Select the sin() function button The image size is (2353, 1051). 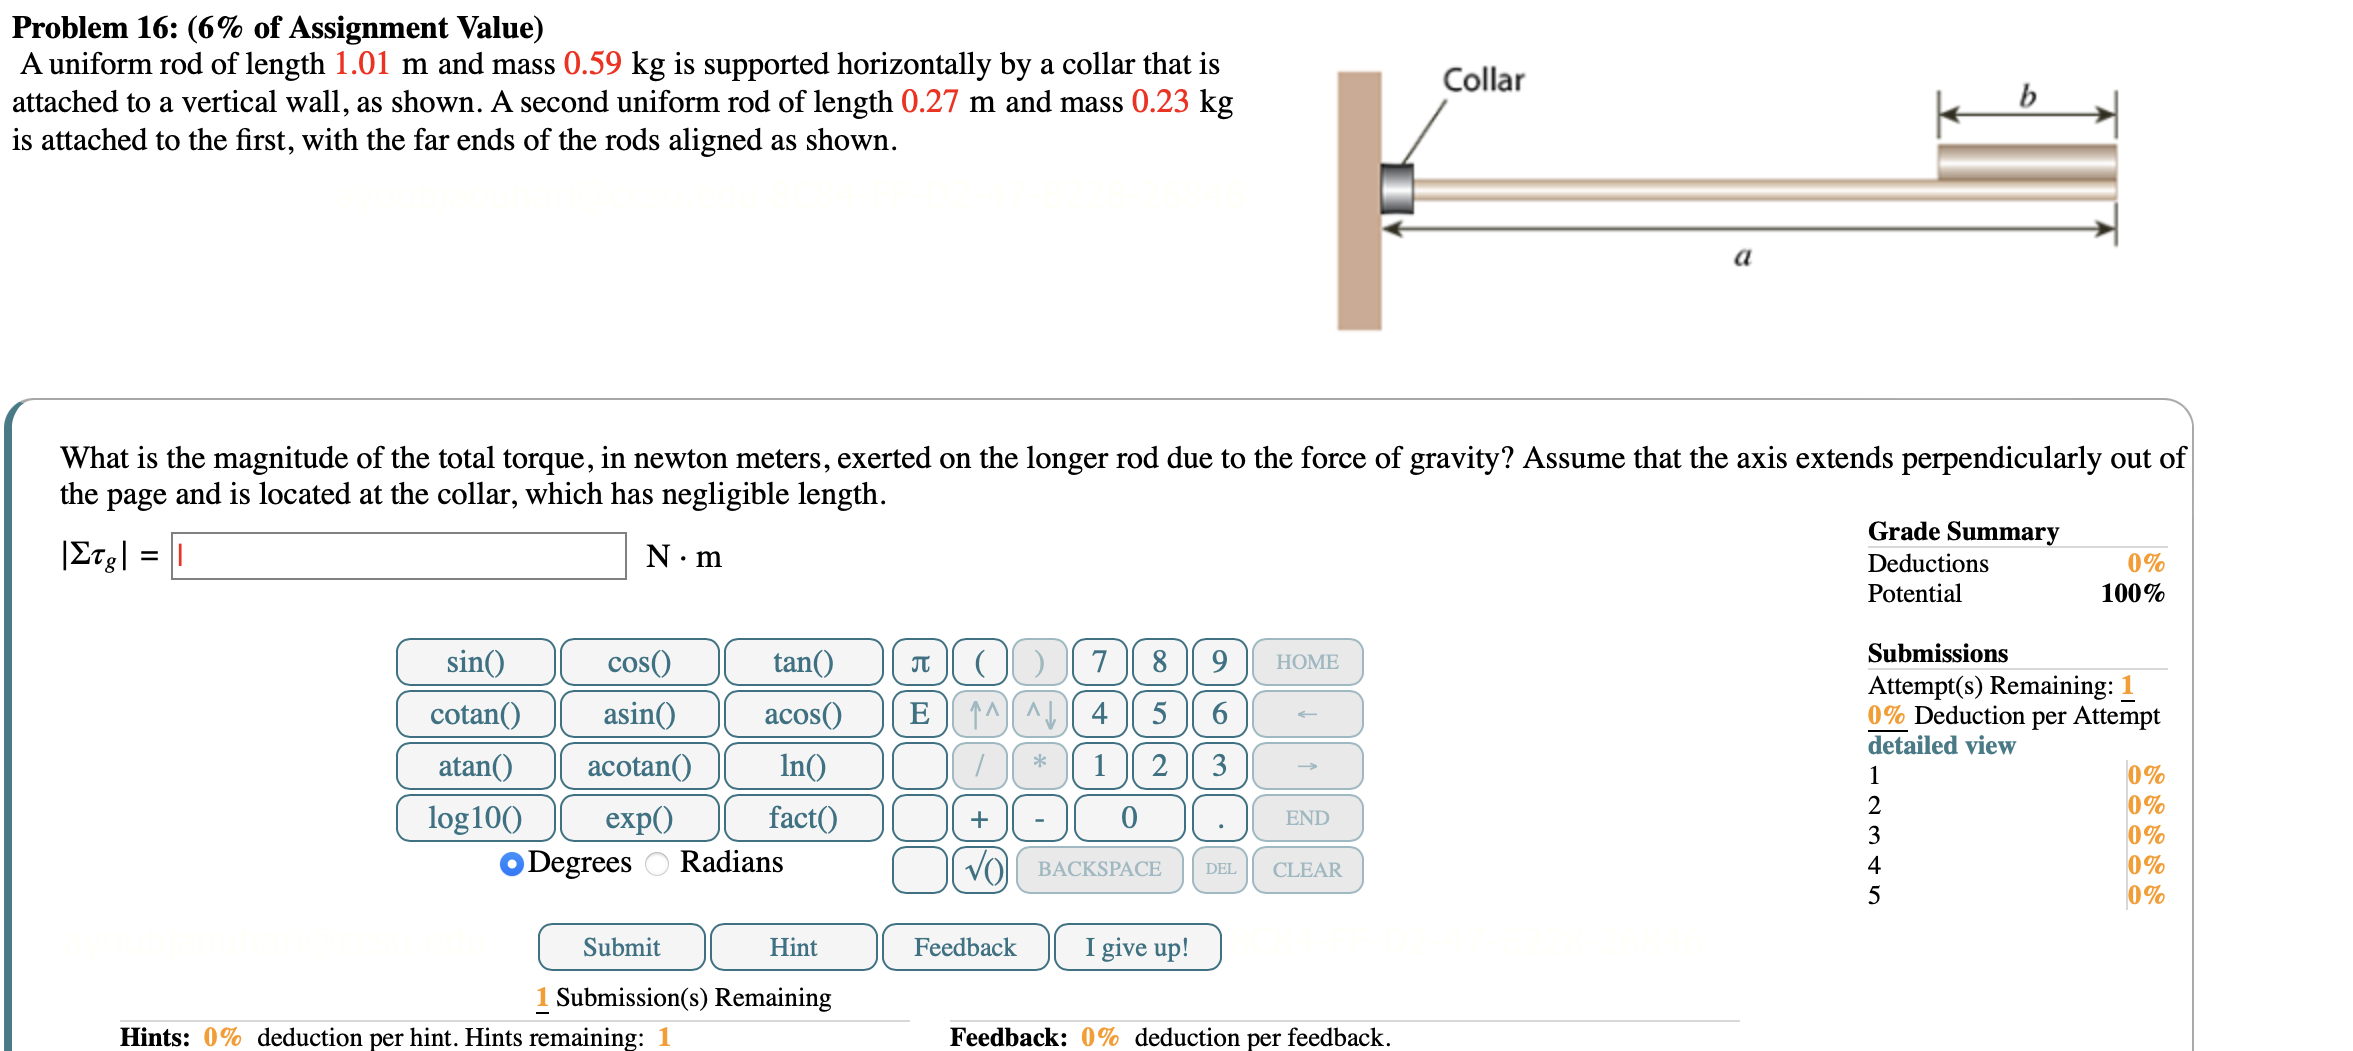tap(475, 662)
